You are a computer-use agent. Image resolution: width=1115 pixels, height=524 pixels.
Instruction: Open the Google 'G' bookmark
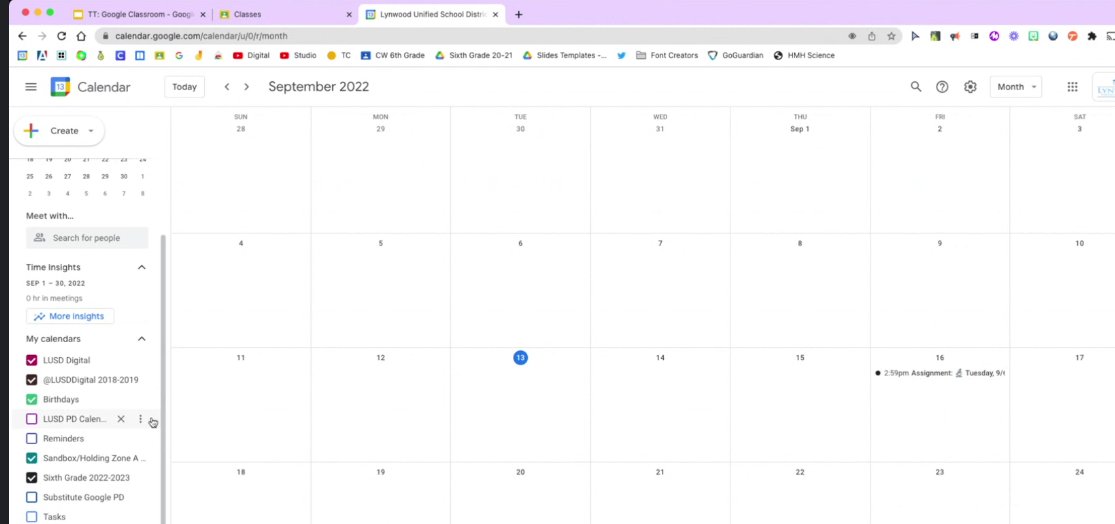179,55
